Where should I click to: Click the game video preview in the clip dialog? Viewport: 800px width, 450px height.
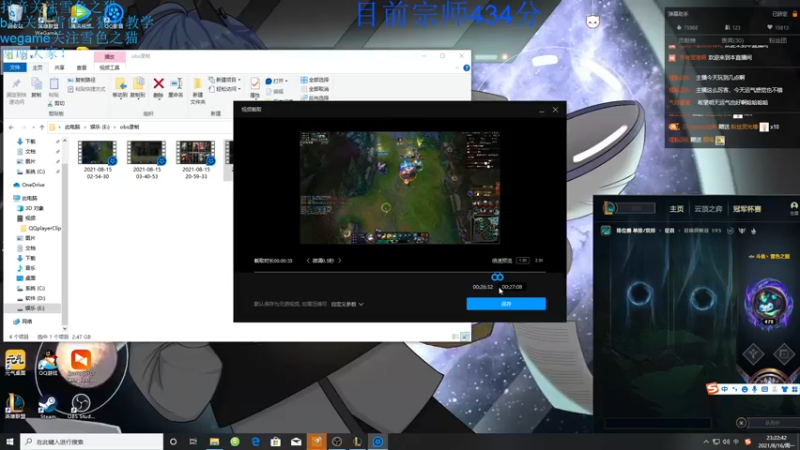(x=399, y=188)
